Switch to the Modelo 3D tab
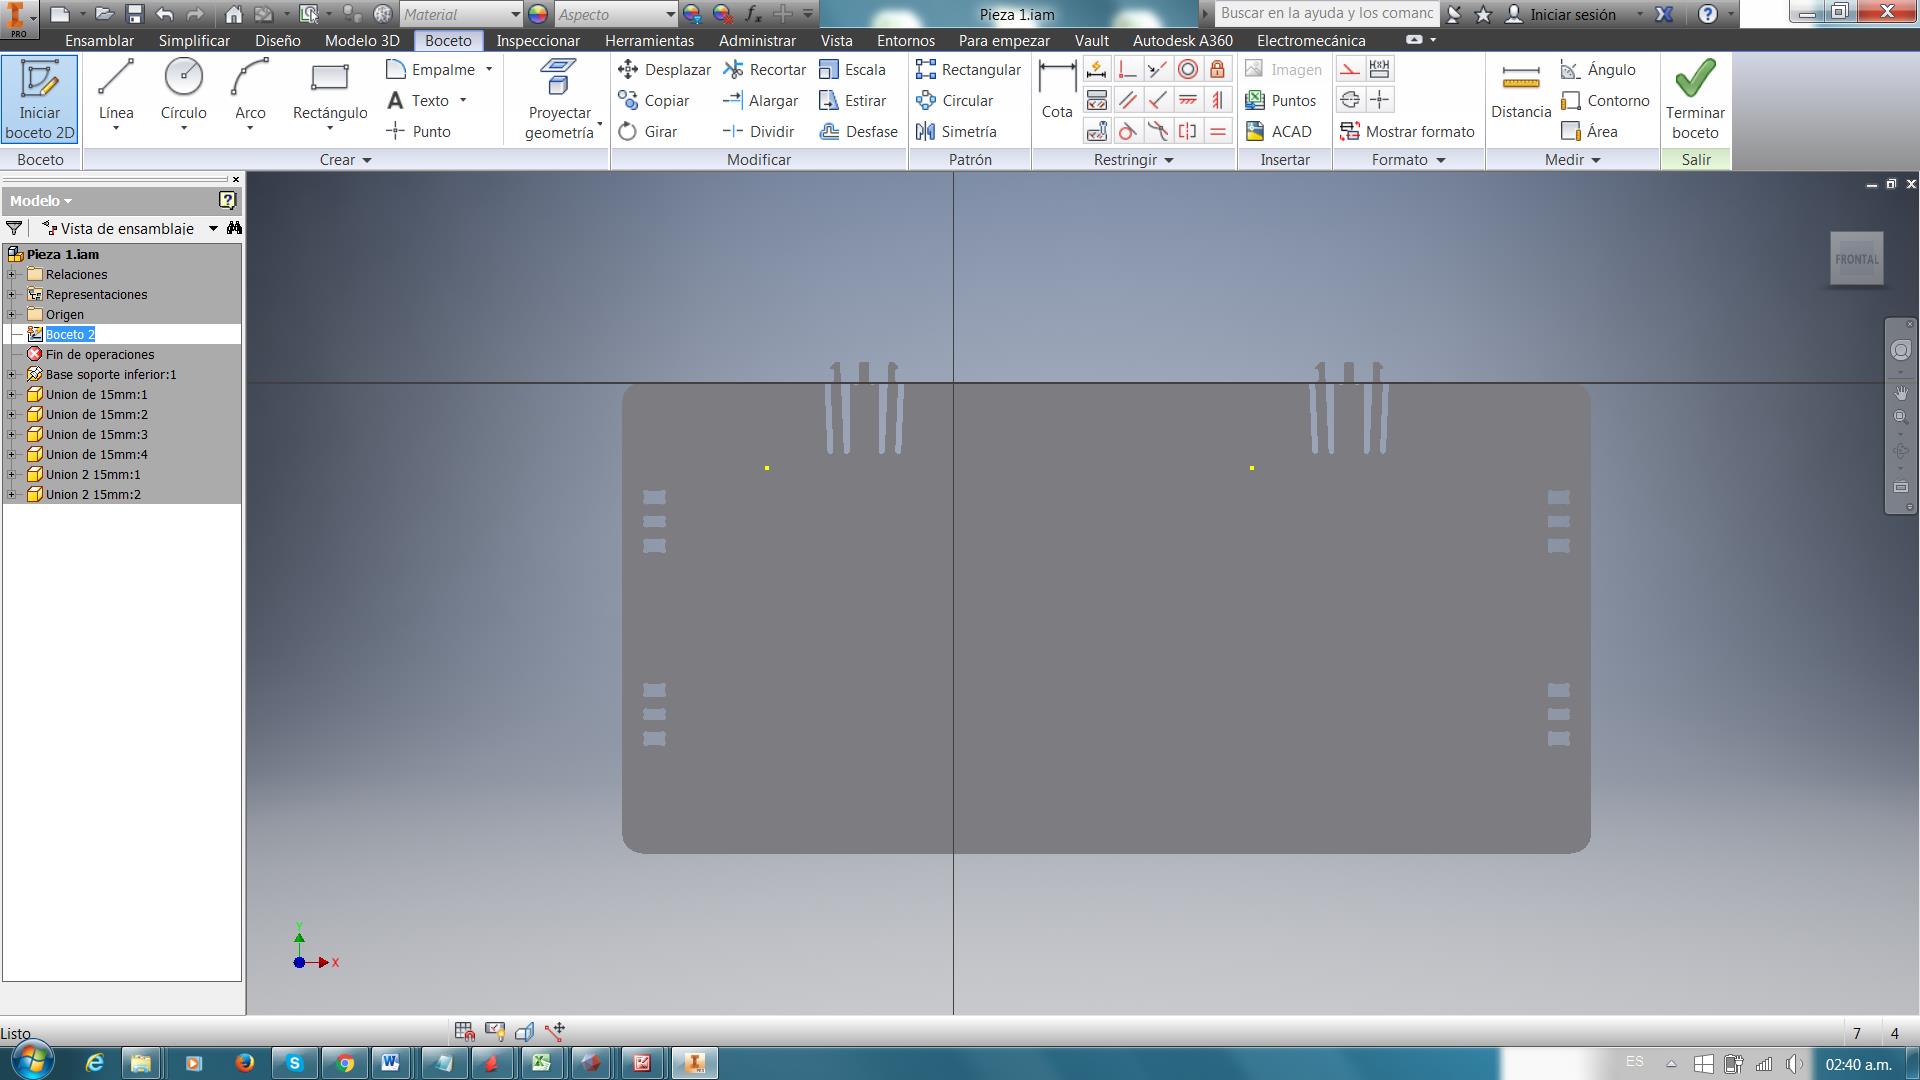Image resolution: width=1920 pixels, height=1080 pixels. click(361, 41)
